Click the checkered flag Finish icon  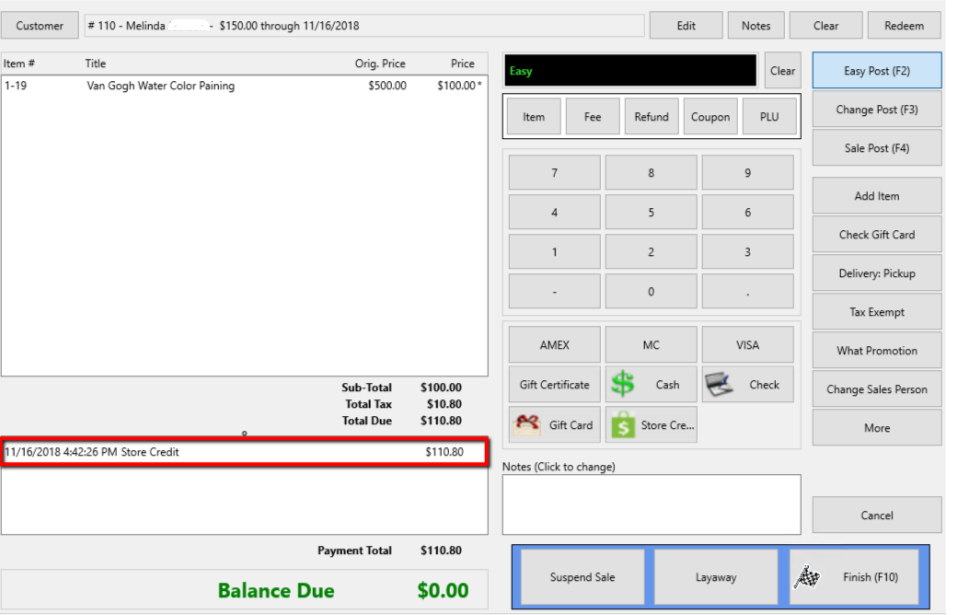coord(807,577)
